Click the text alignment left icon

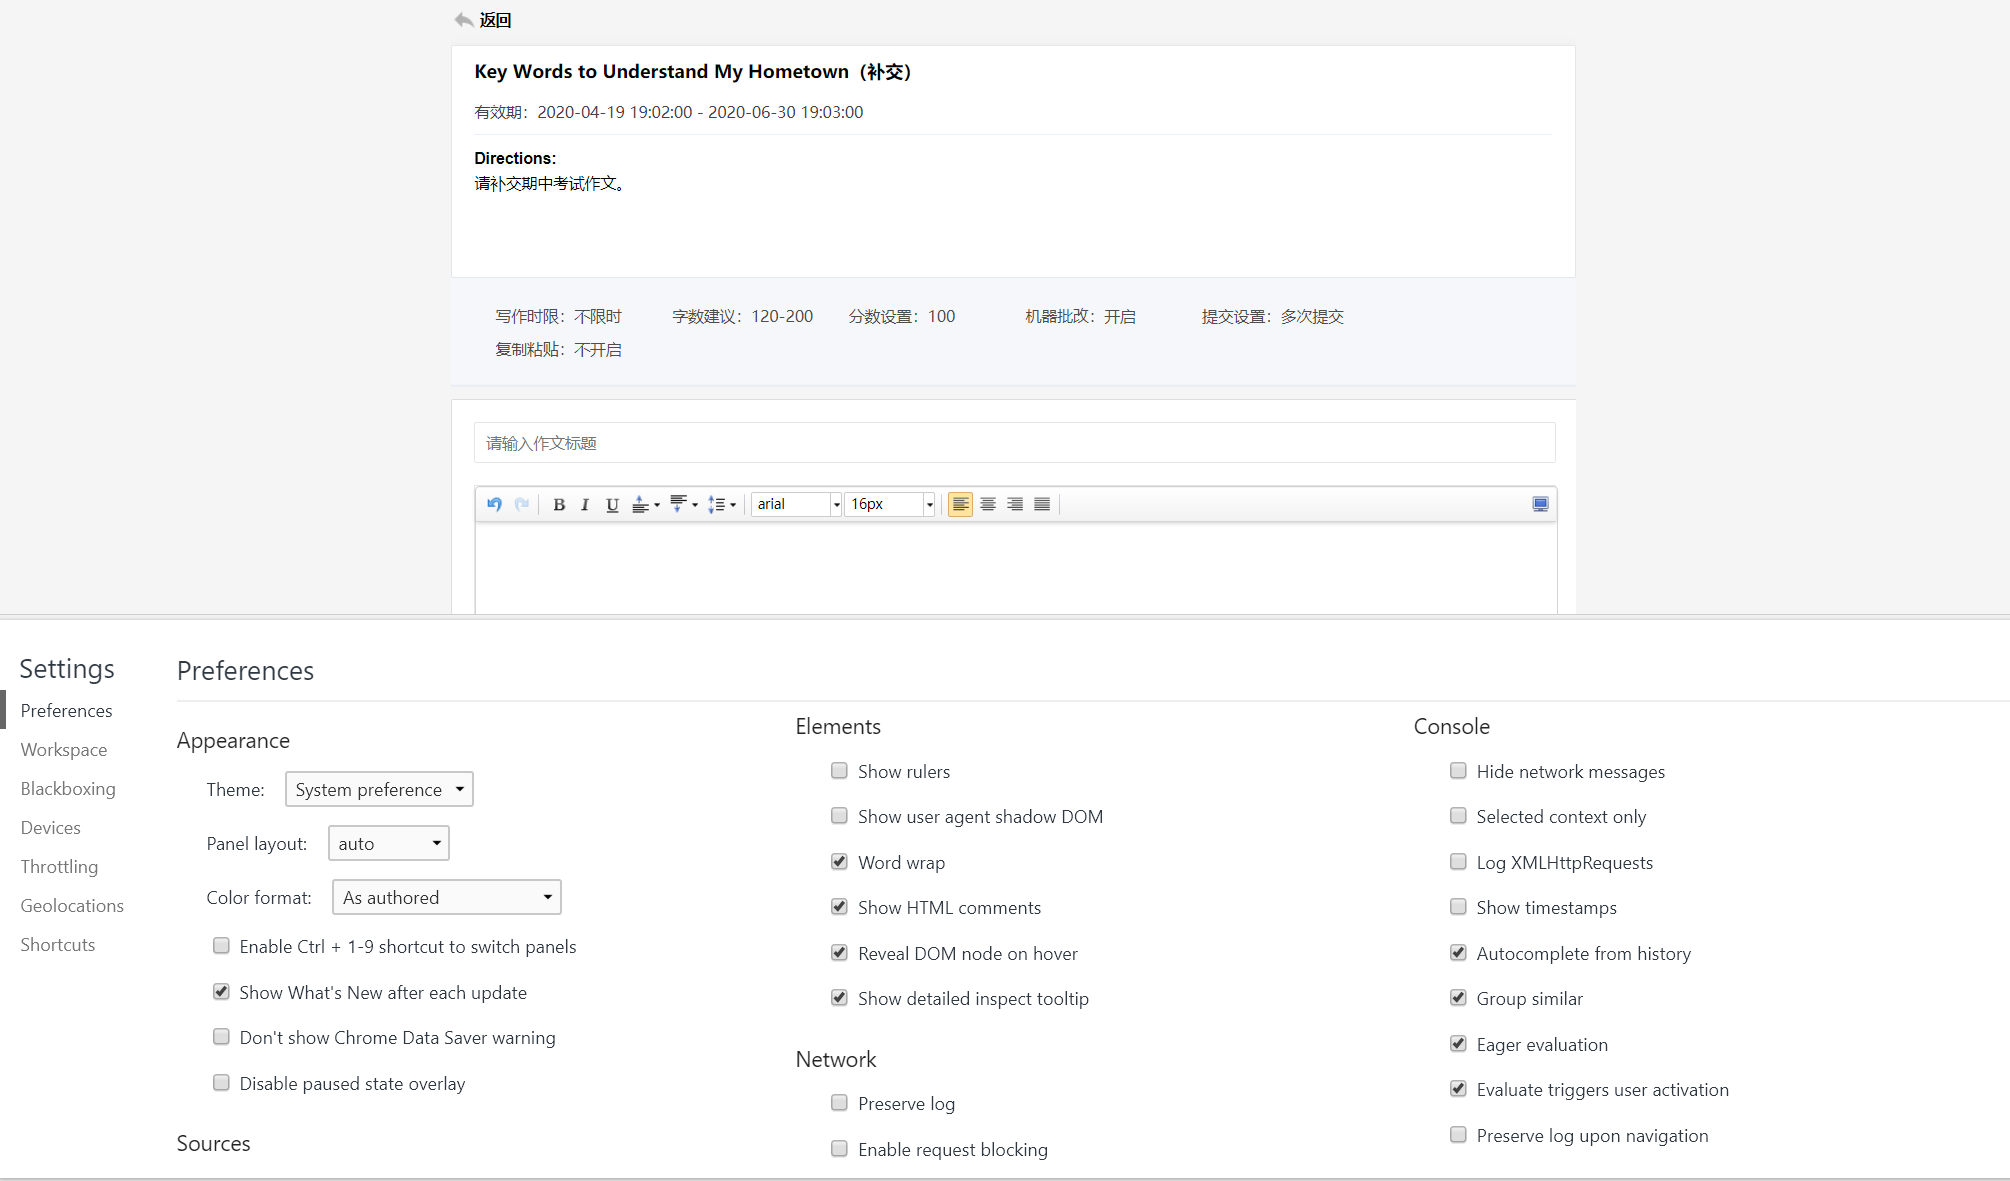tap(959, 503)
